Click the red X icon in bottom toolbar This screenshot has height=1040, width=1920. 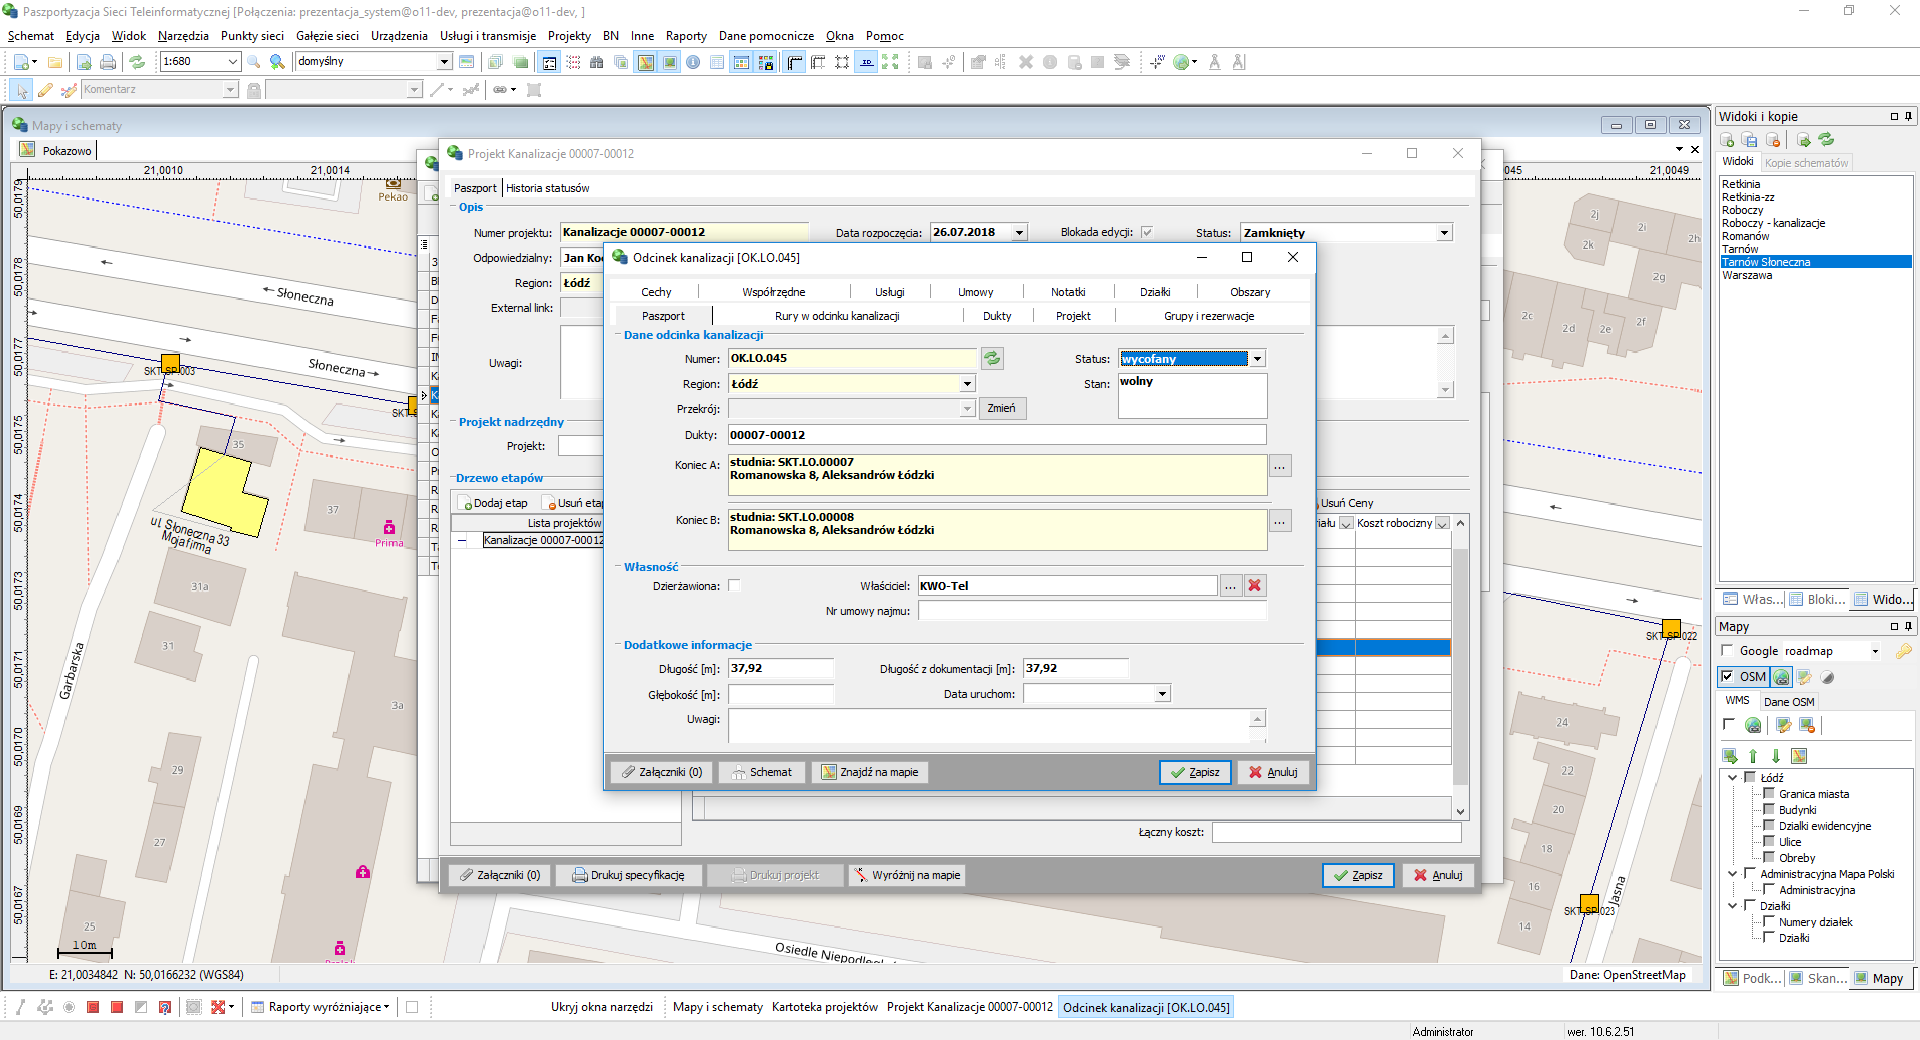click(218, 1007)
